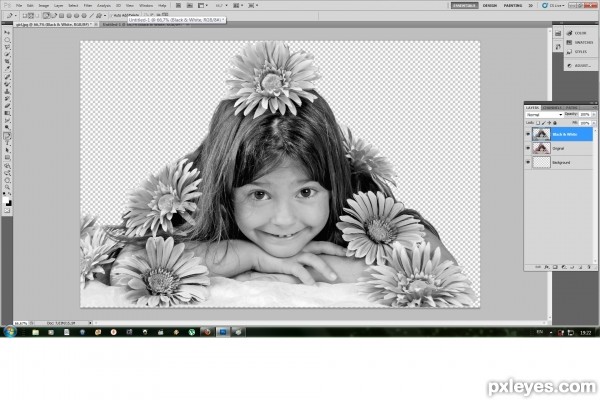This screenshot has width=600, height=400.
Task: Hide the Black & White layer
Action: (528, 134)
